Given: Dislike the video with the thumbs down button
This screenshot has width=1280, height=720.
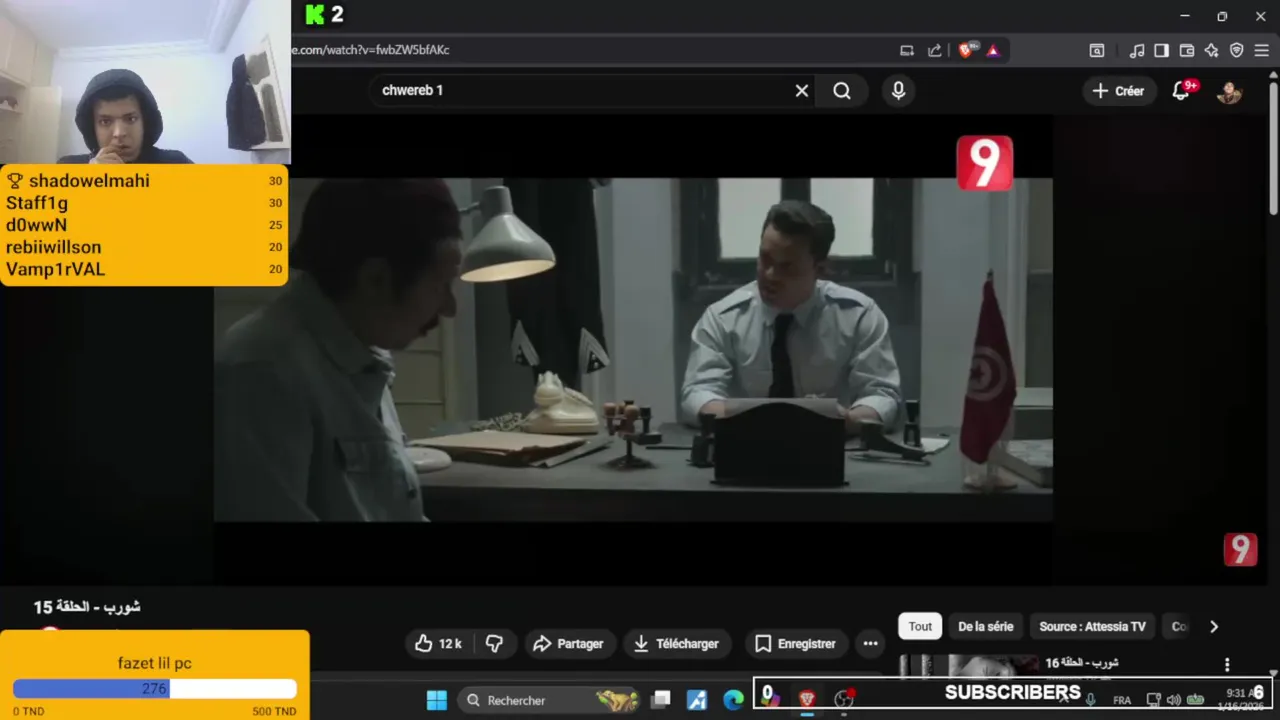Looking at the screenshot, I should click(494, 644).
